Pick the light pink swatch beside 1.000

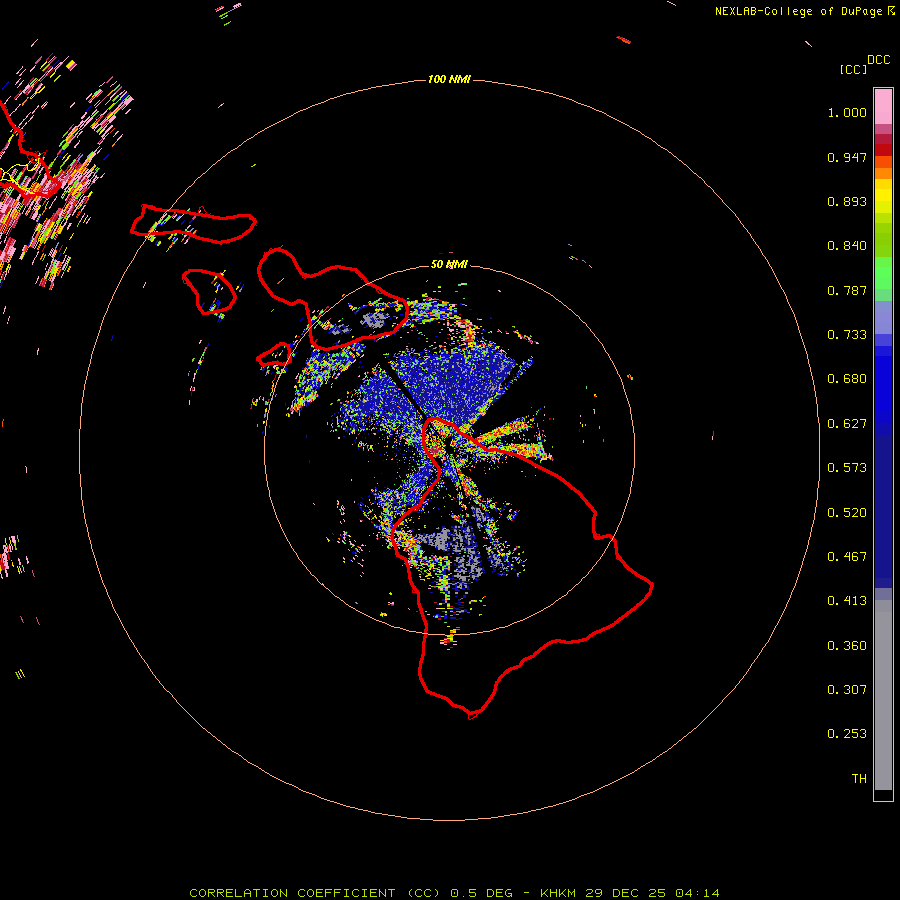883,107
